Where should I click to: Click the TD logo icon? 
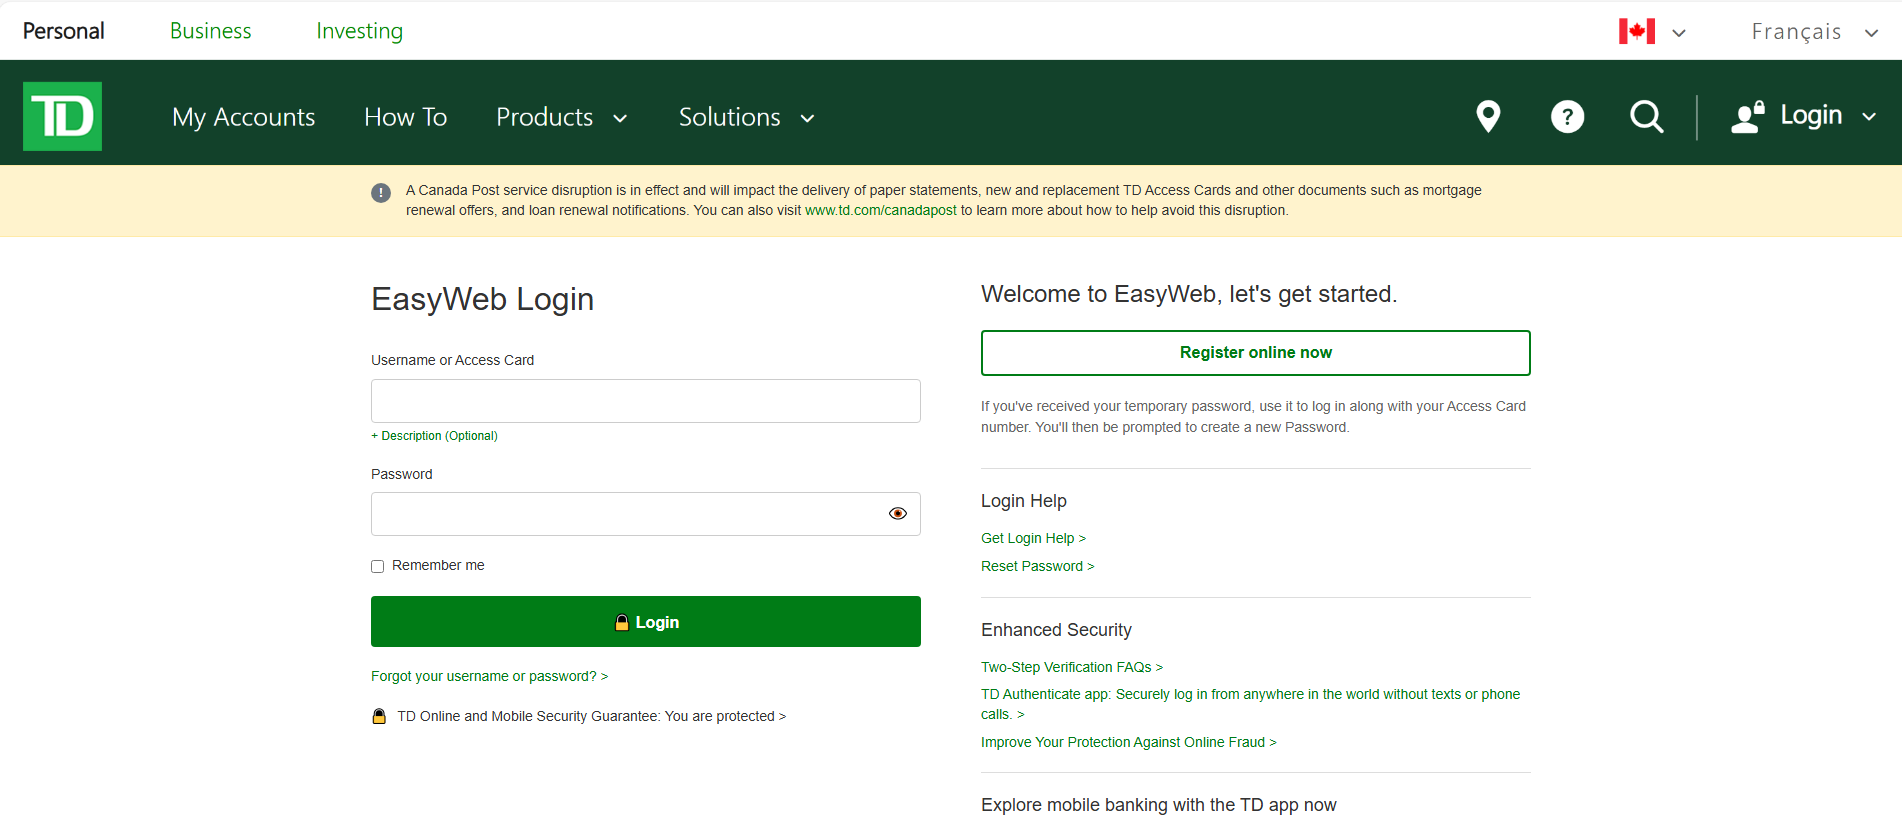pyautogui.click(x=62, y=116)
